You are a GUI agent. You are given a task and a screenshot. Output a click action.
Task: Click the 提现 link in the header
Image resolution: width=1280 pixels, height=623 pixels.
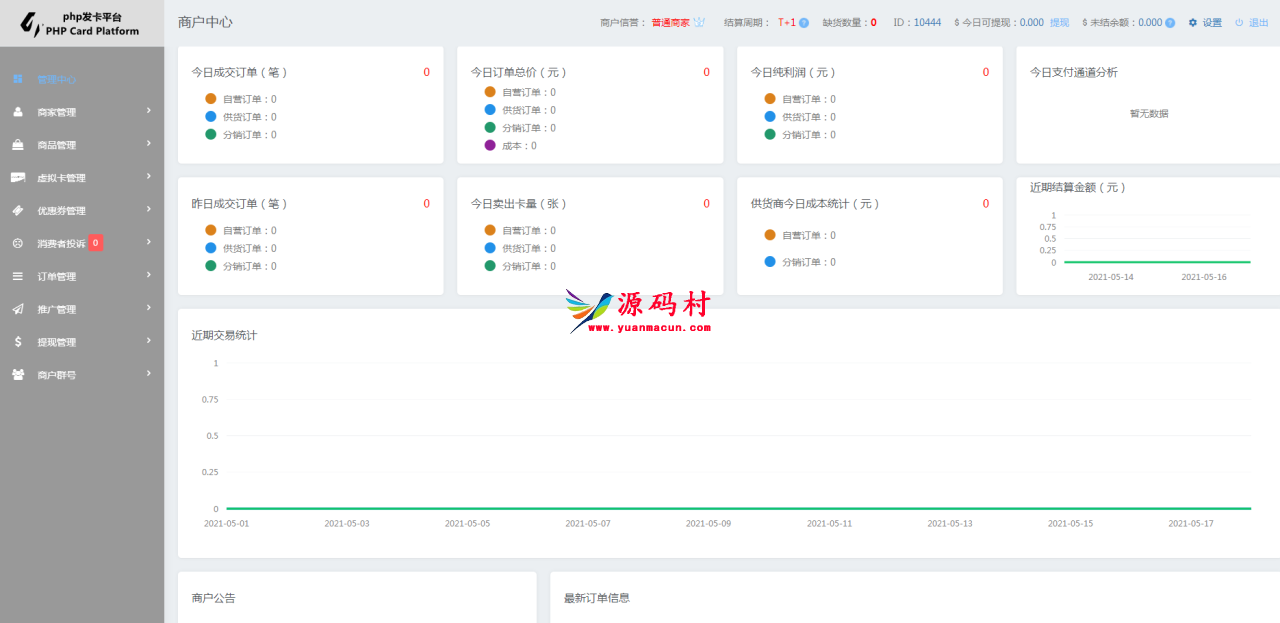pos(1059,23)
